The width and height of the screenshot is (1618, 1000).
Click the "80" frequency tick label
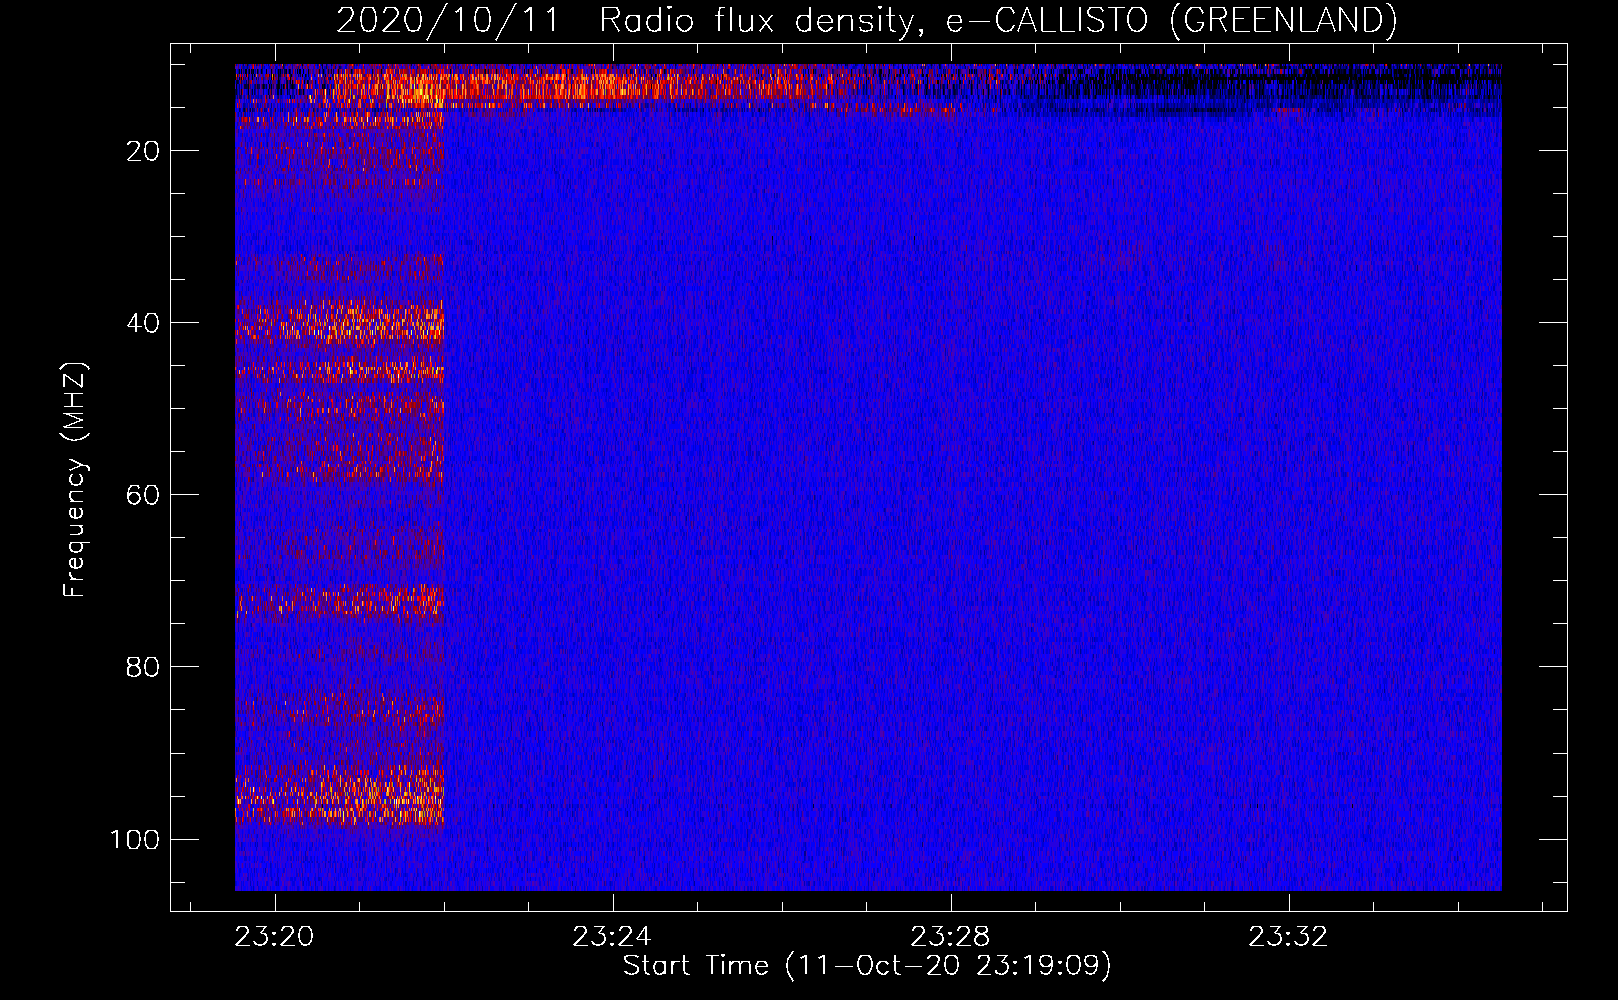coord(143,667)
